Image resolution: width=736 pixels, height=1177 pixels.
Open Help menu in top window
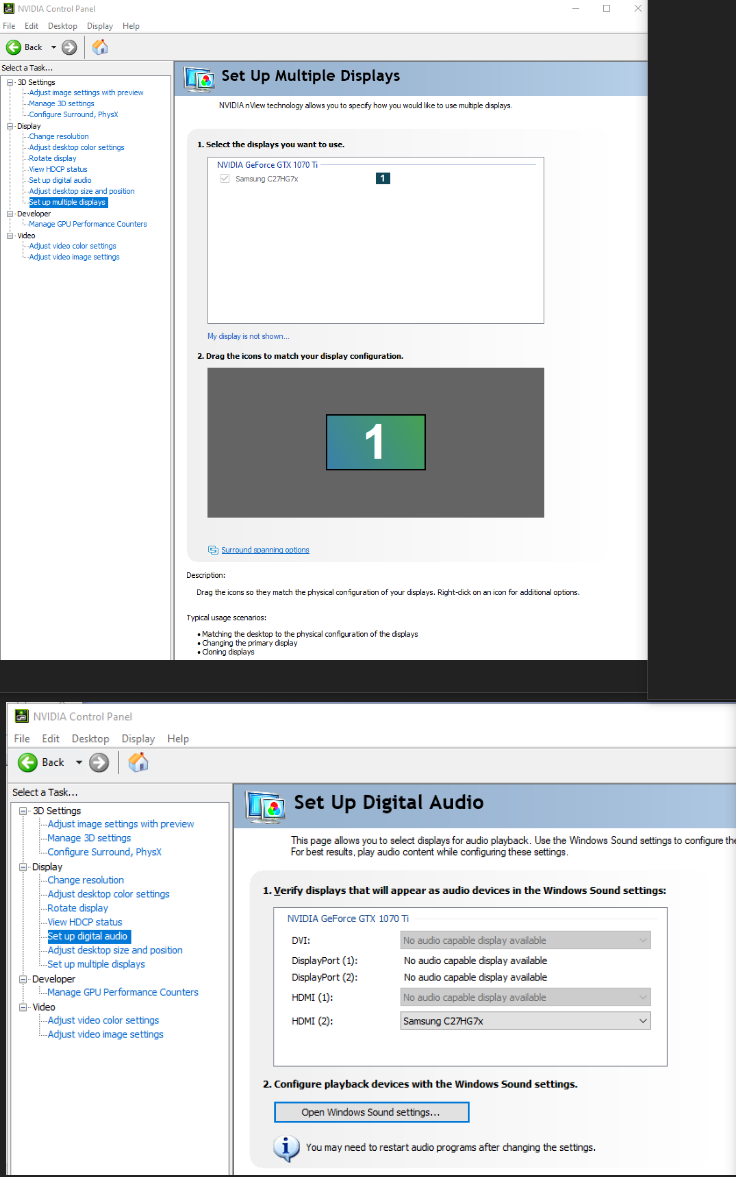(131, 26)
